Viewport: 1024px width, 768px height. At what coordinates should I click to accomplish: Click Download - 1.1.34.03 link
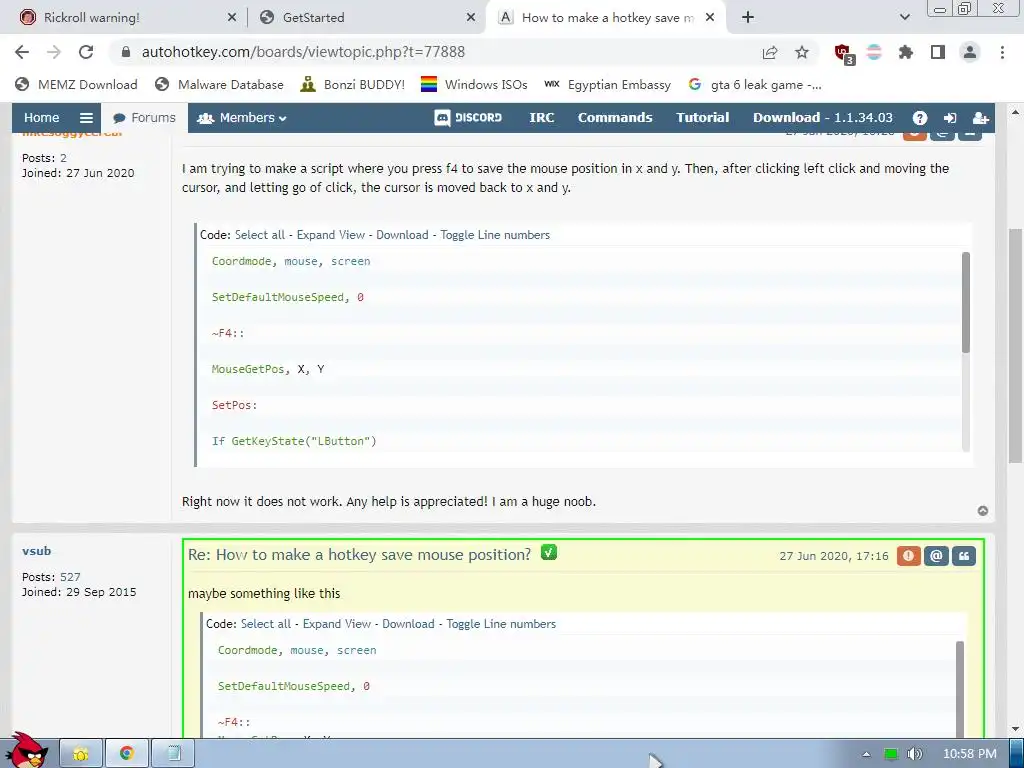[x=822, y=118]
